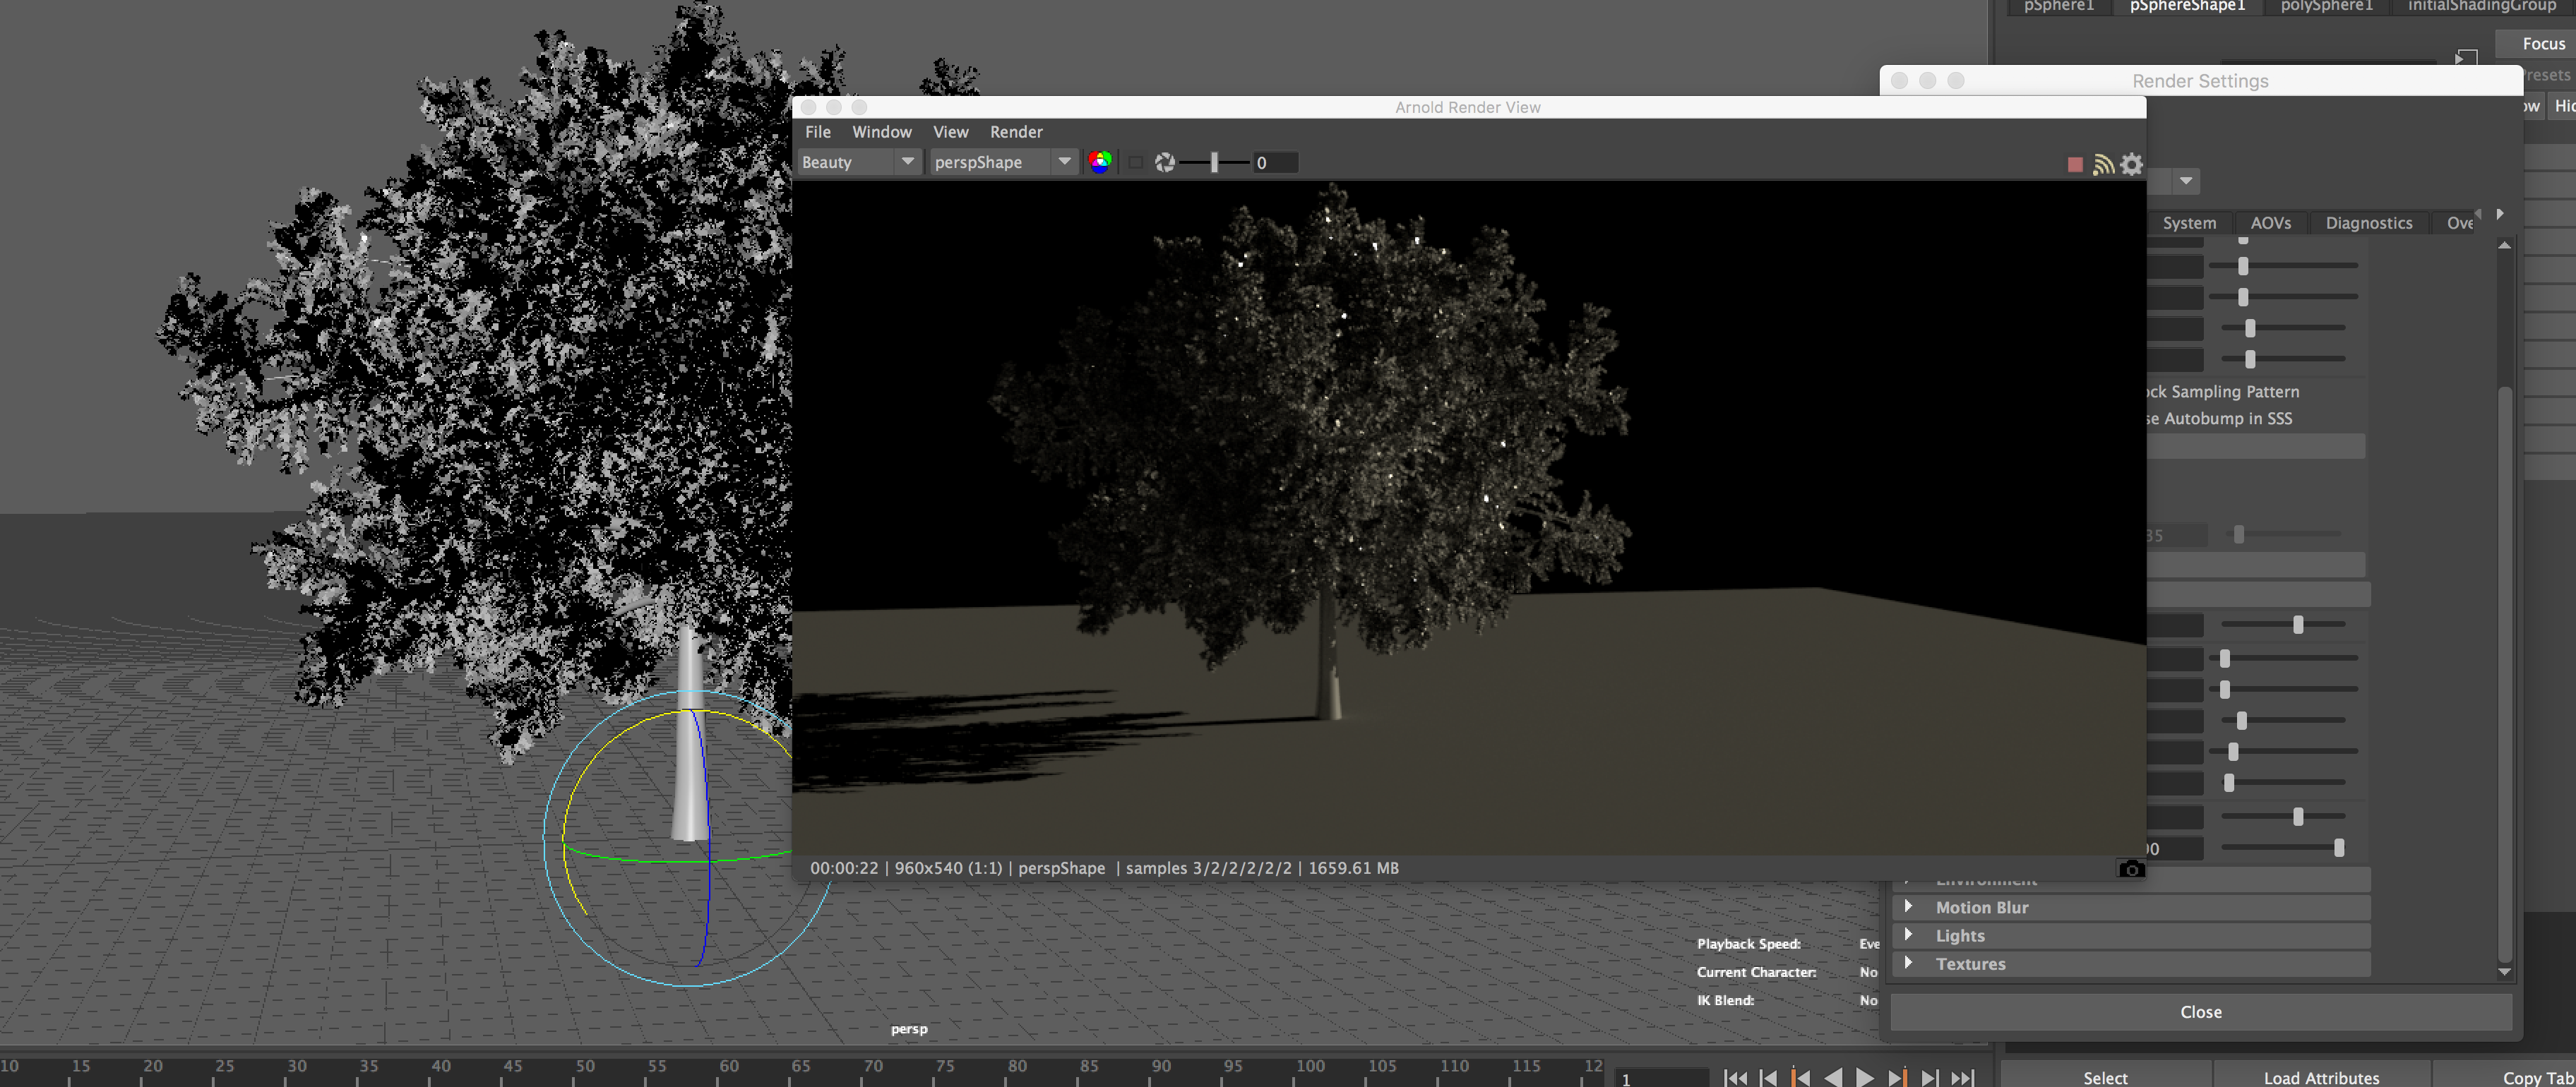Click the Close button in Render Settings
Viewport: 2576px width, 1087px height.
(x=2200, y=1012)
